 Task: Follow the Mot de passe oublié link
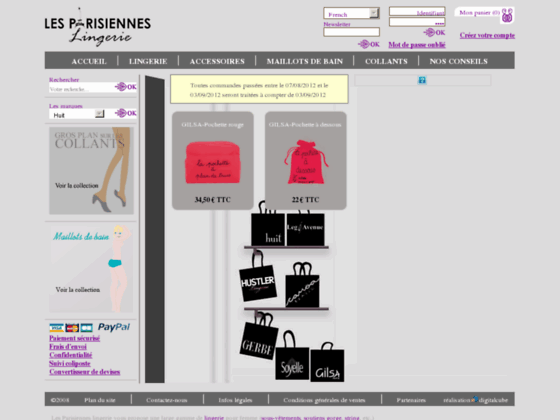417,45
